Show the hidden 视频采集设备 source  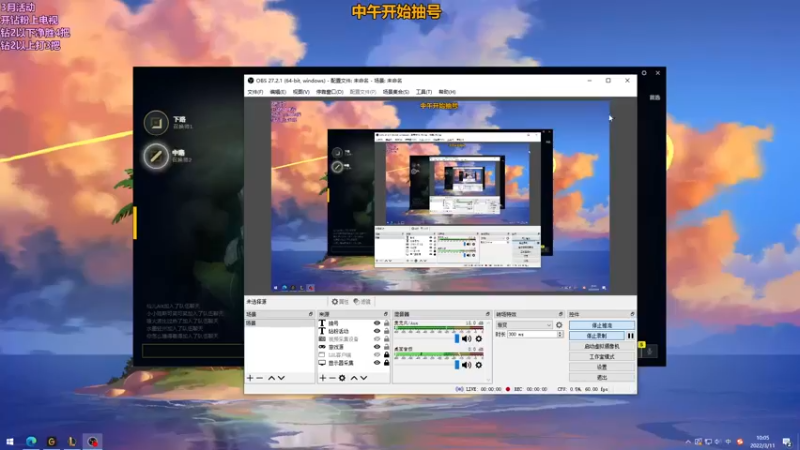pyautogui.click(x=377, y=339)
